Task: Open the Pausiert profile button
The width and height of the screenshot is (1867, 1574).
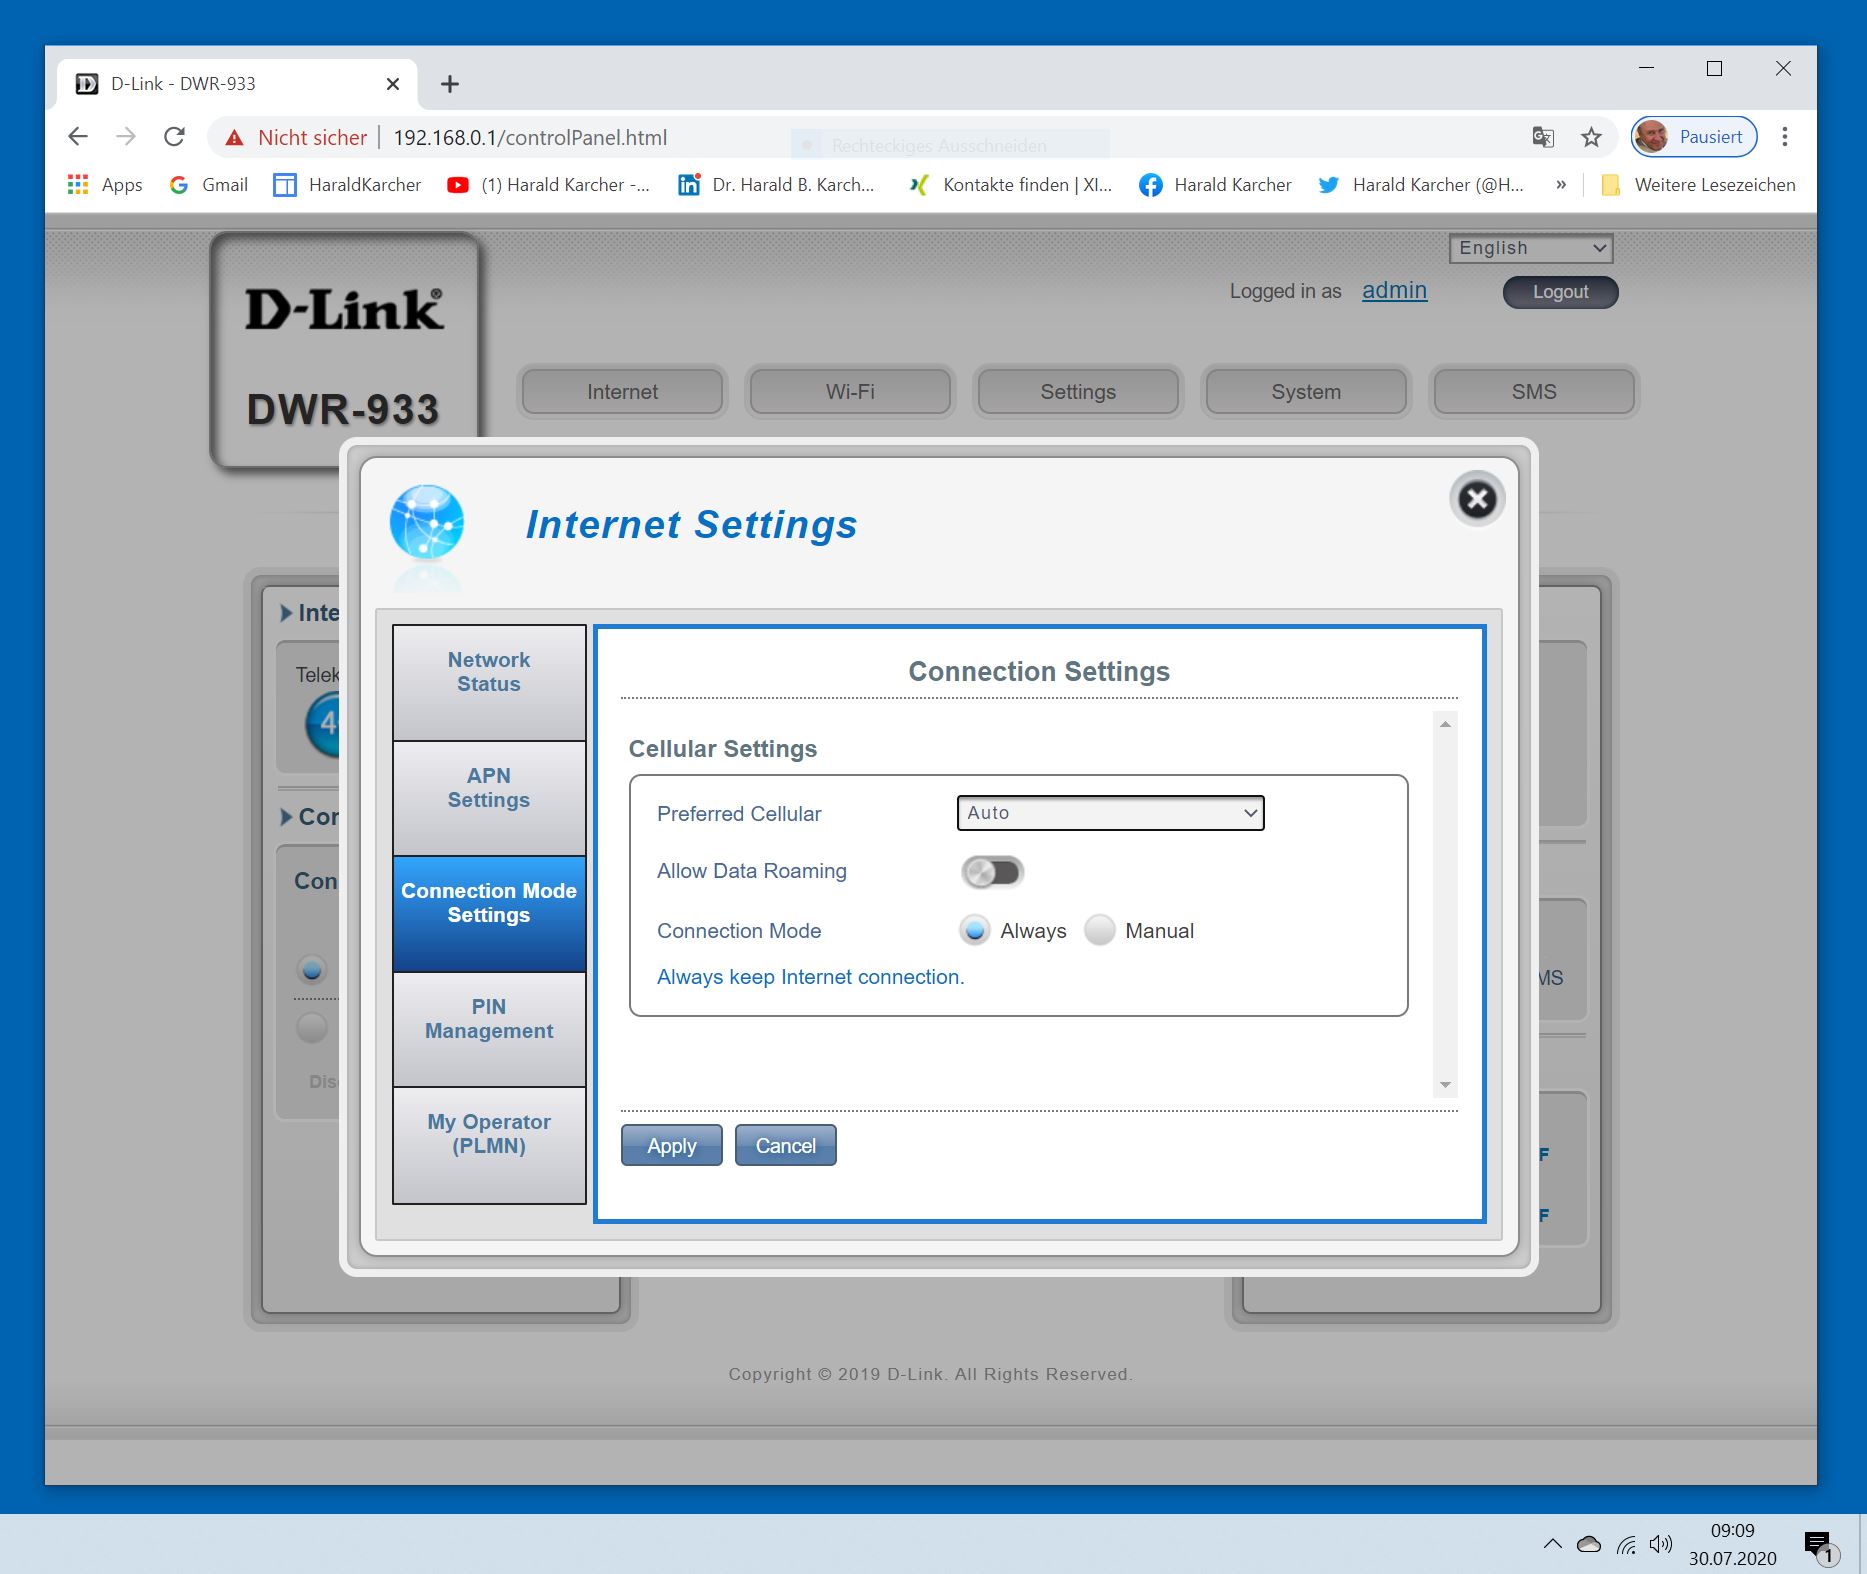Action: click(1694, 137)
